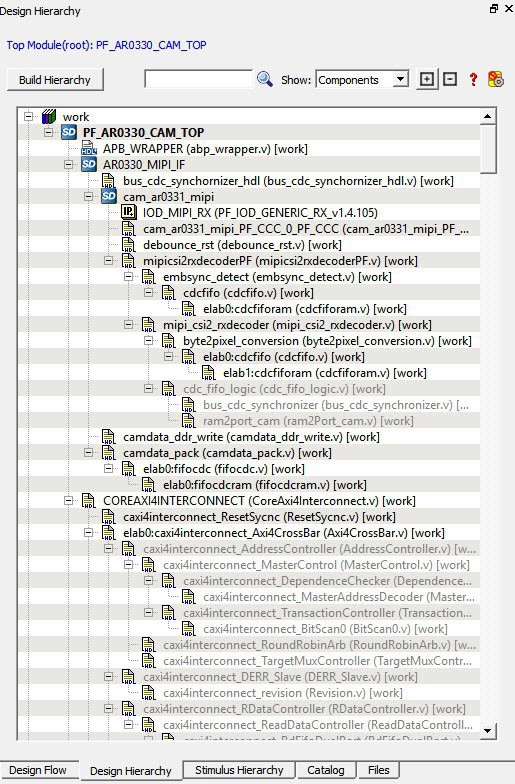Click the expand-all plus icon
The width and height of the screenshot is (515, 784).
pos(426,80)
